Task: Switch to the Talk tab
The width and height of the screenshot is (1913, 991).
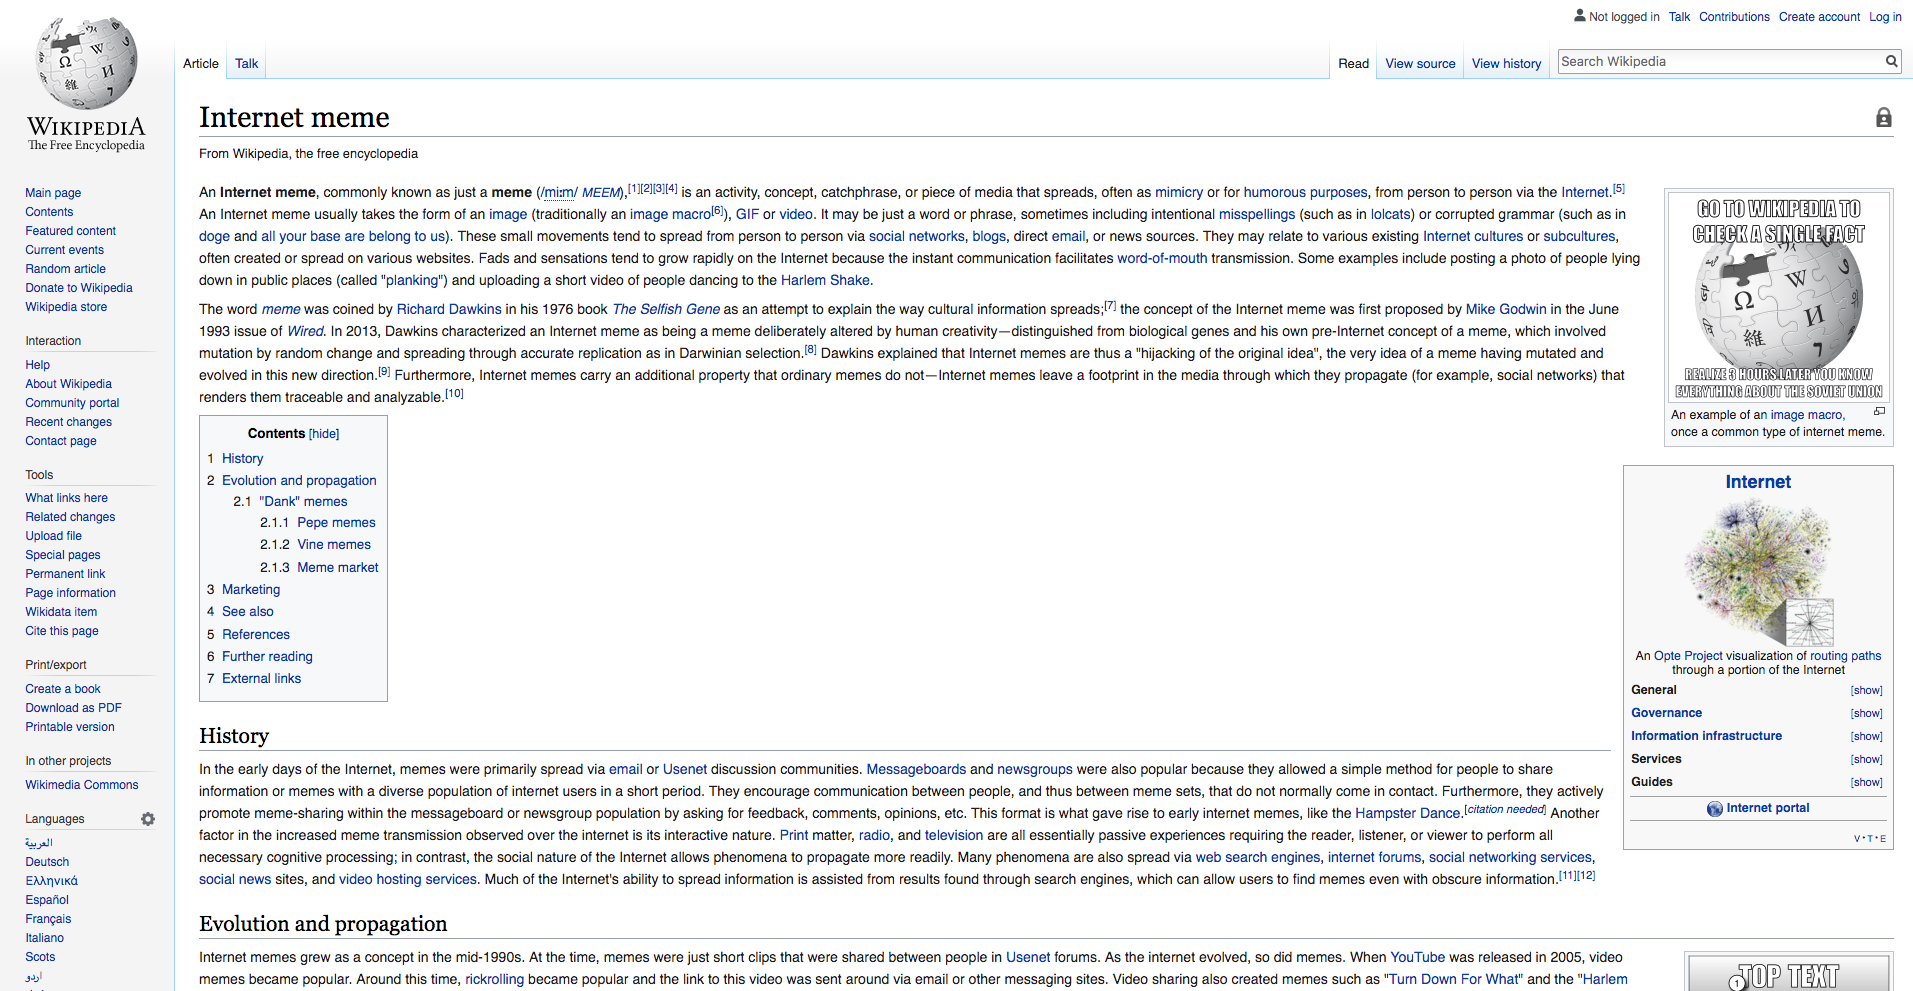Action: tap(247, 63)
